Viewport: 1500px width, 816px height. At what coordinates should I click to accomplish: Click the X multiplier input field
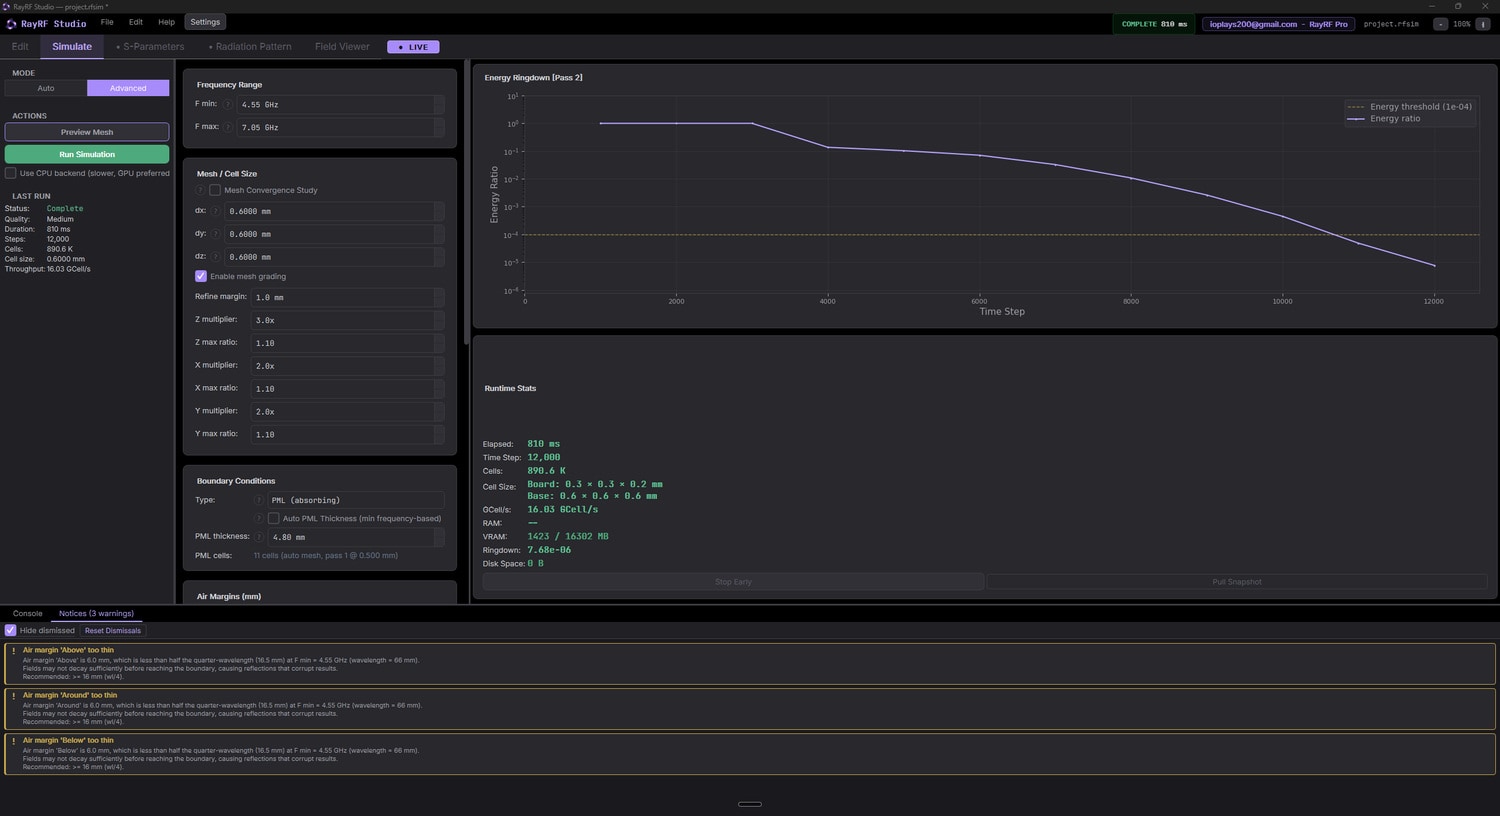(x=347, y=366)
